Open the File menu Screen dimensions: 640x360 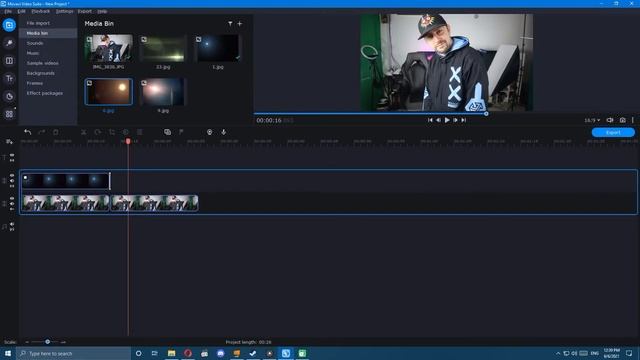click(8, 11)
